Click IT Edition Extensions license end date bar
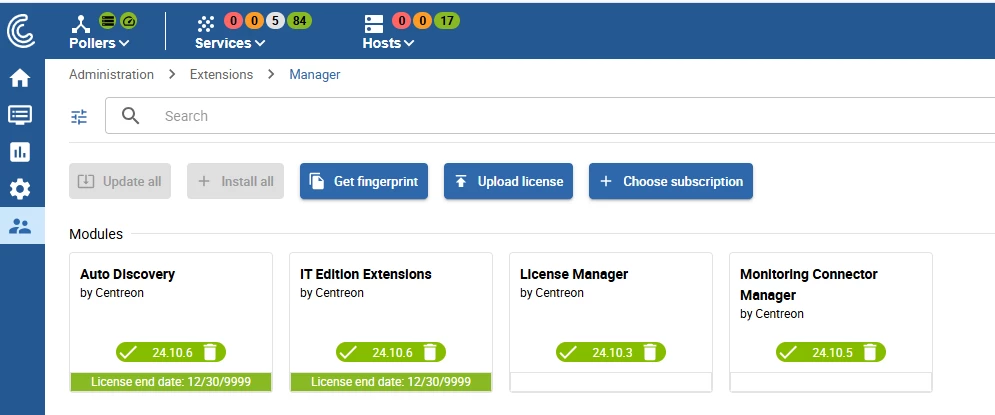Viewport: 995px width, 415px height. (391, 382)
